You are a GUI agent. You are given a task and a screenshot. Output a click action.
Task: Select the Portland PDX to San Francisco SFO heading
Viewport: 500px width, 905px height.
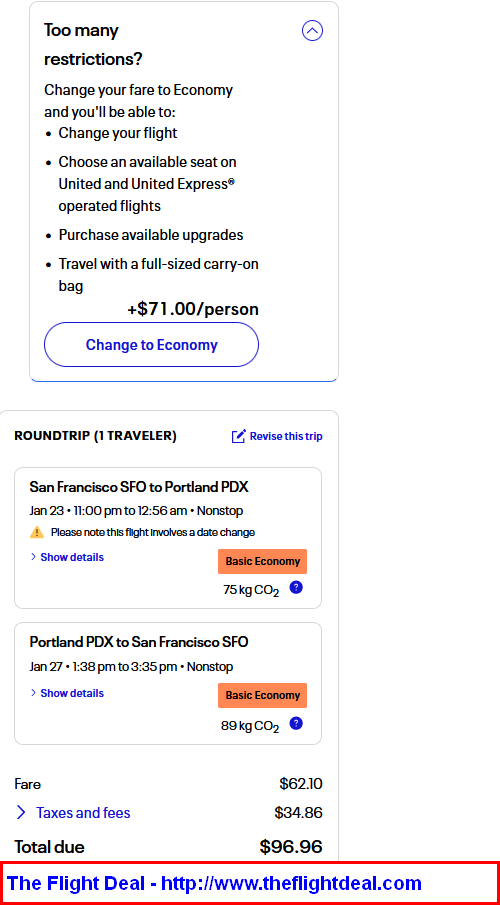pyautogui.click(x=139, y=642)
